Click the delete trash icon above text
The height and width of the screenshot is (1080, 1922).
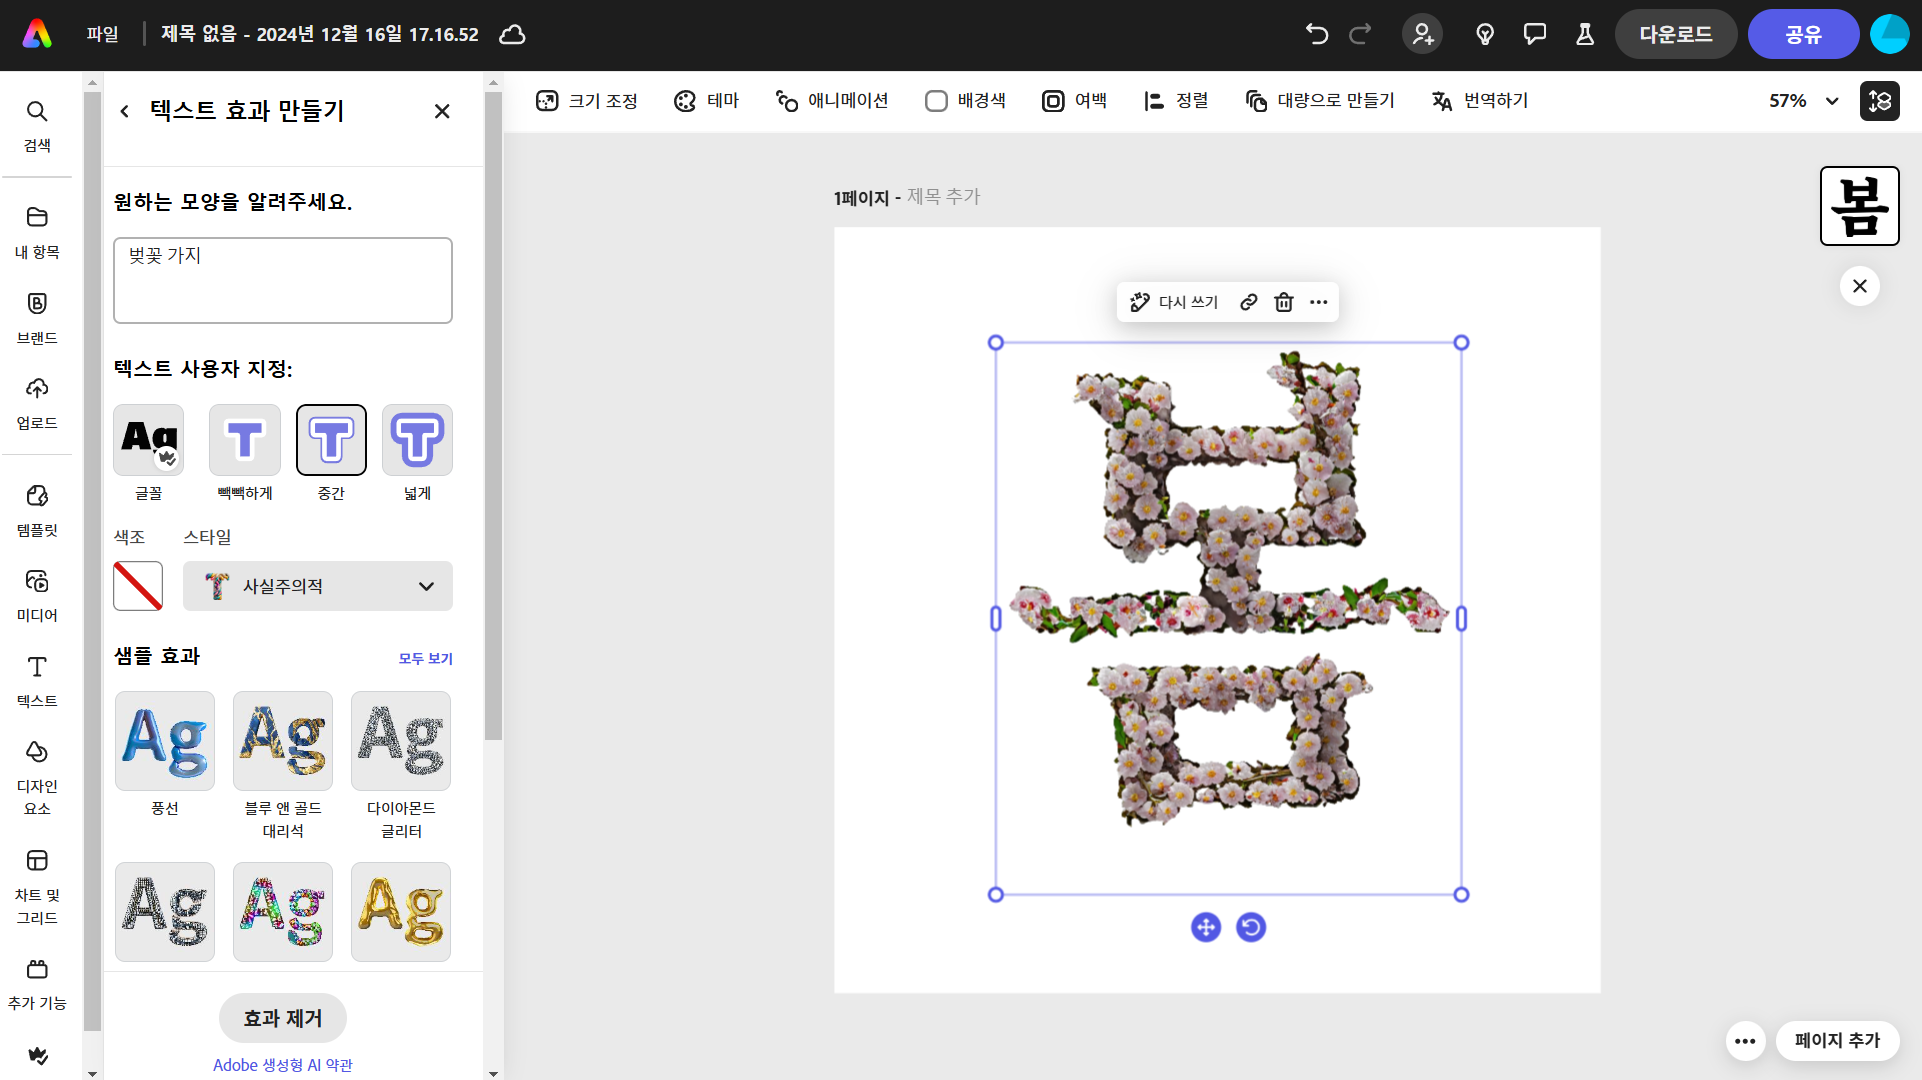pos(1284,302)
